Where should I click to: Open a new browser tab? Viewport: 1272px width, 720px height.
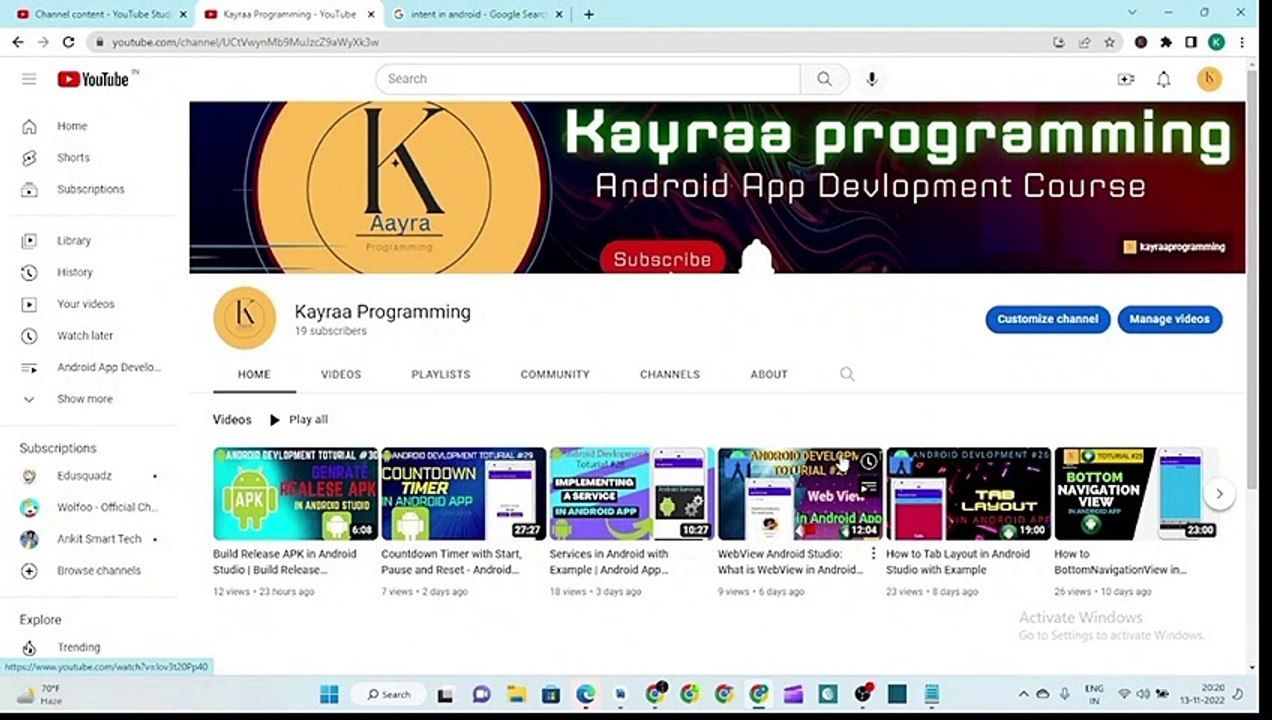589,14
